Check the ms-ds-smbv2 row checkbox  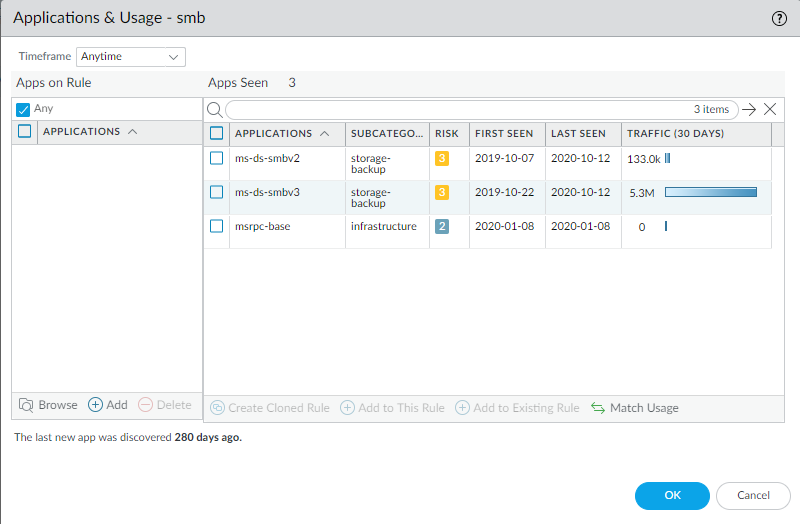pos(217,158)
